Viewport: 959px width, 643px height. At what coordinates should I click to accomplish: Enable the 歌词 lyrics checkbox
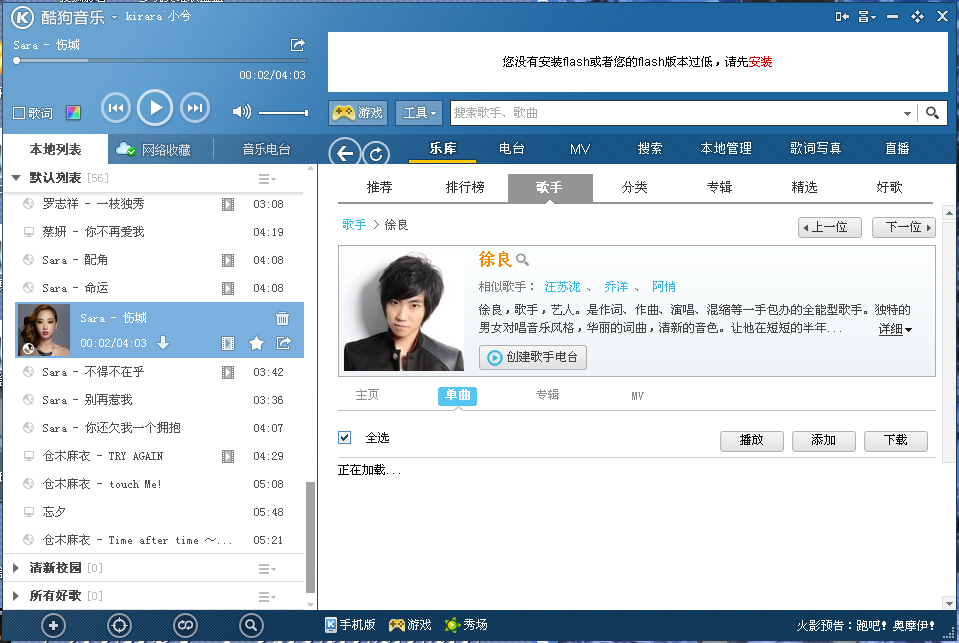pyautogui.click(x=19, y=113)
